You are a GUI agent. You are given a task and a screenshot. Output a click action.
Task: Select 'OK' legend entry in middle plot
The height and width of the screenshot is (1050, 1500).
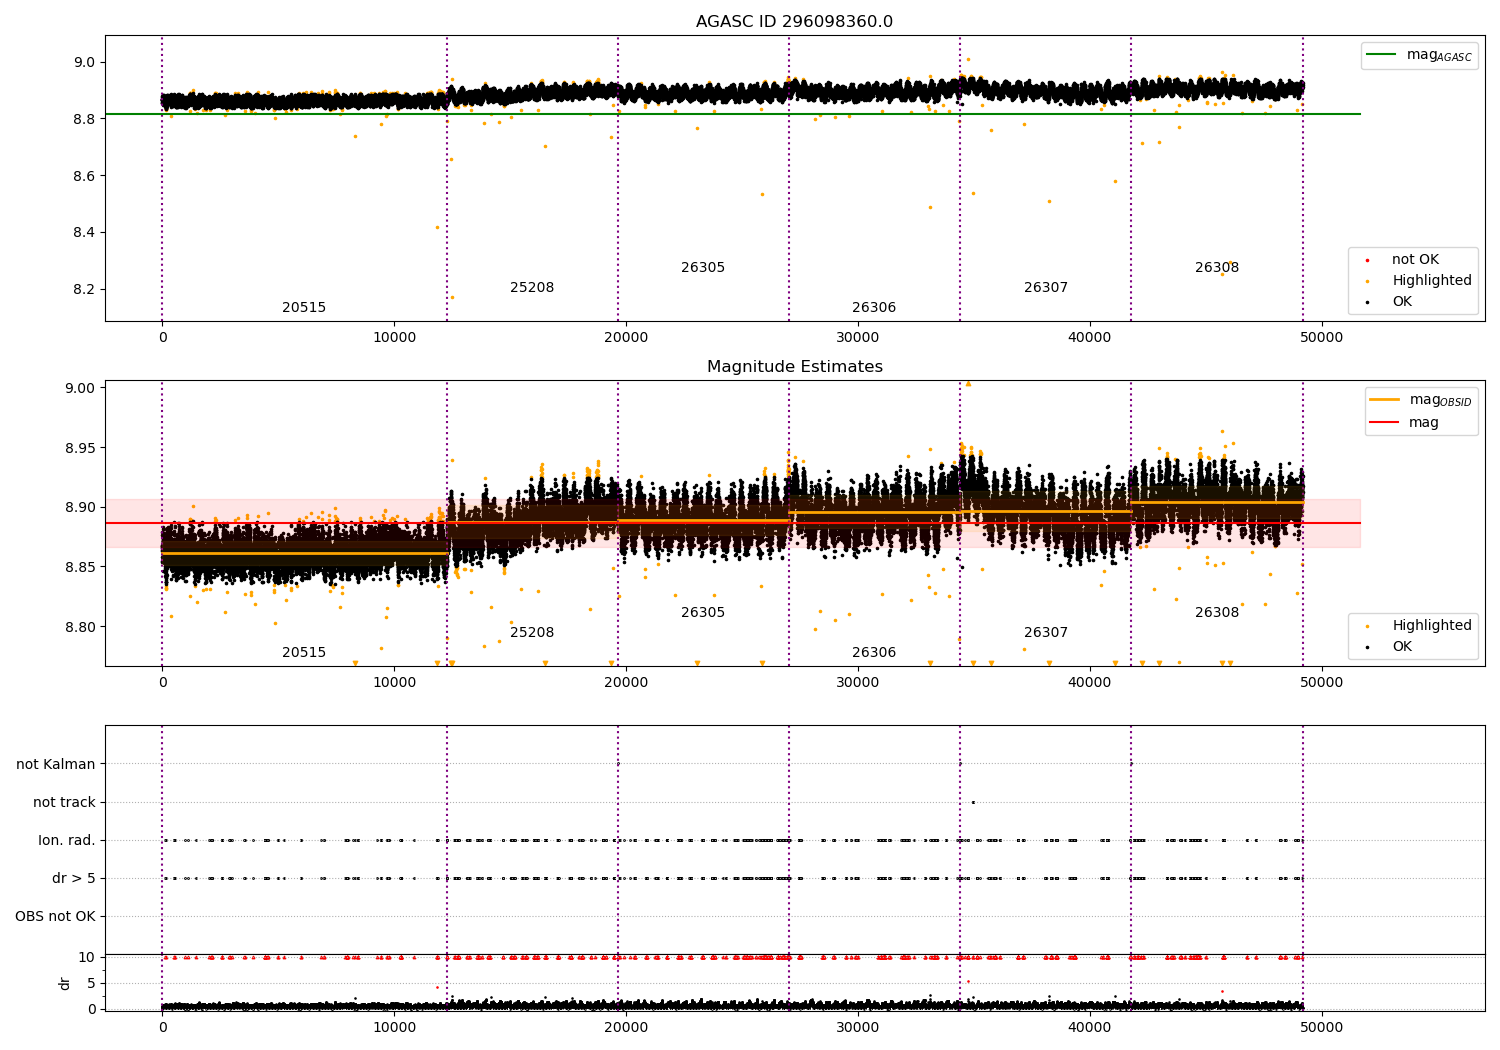click(x=1402, y=647)
